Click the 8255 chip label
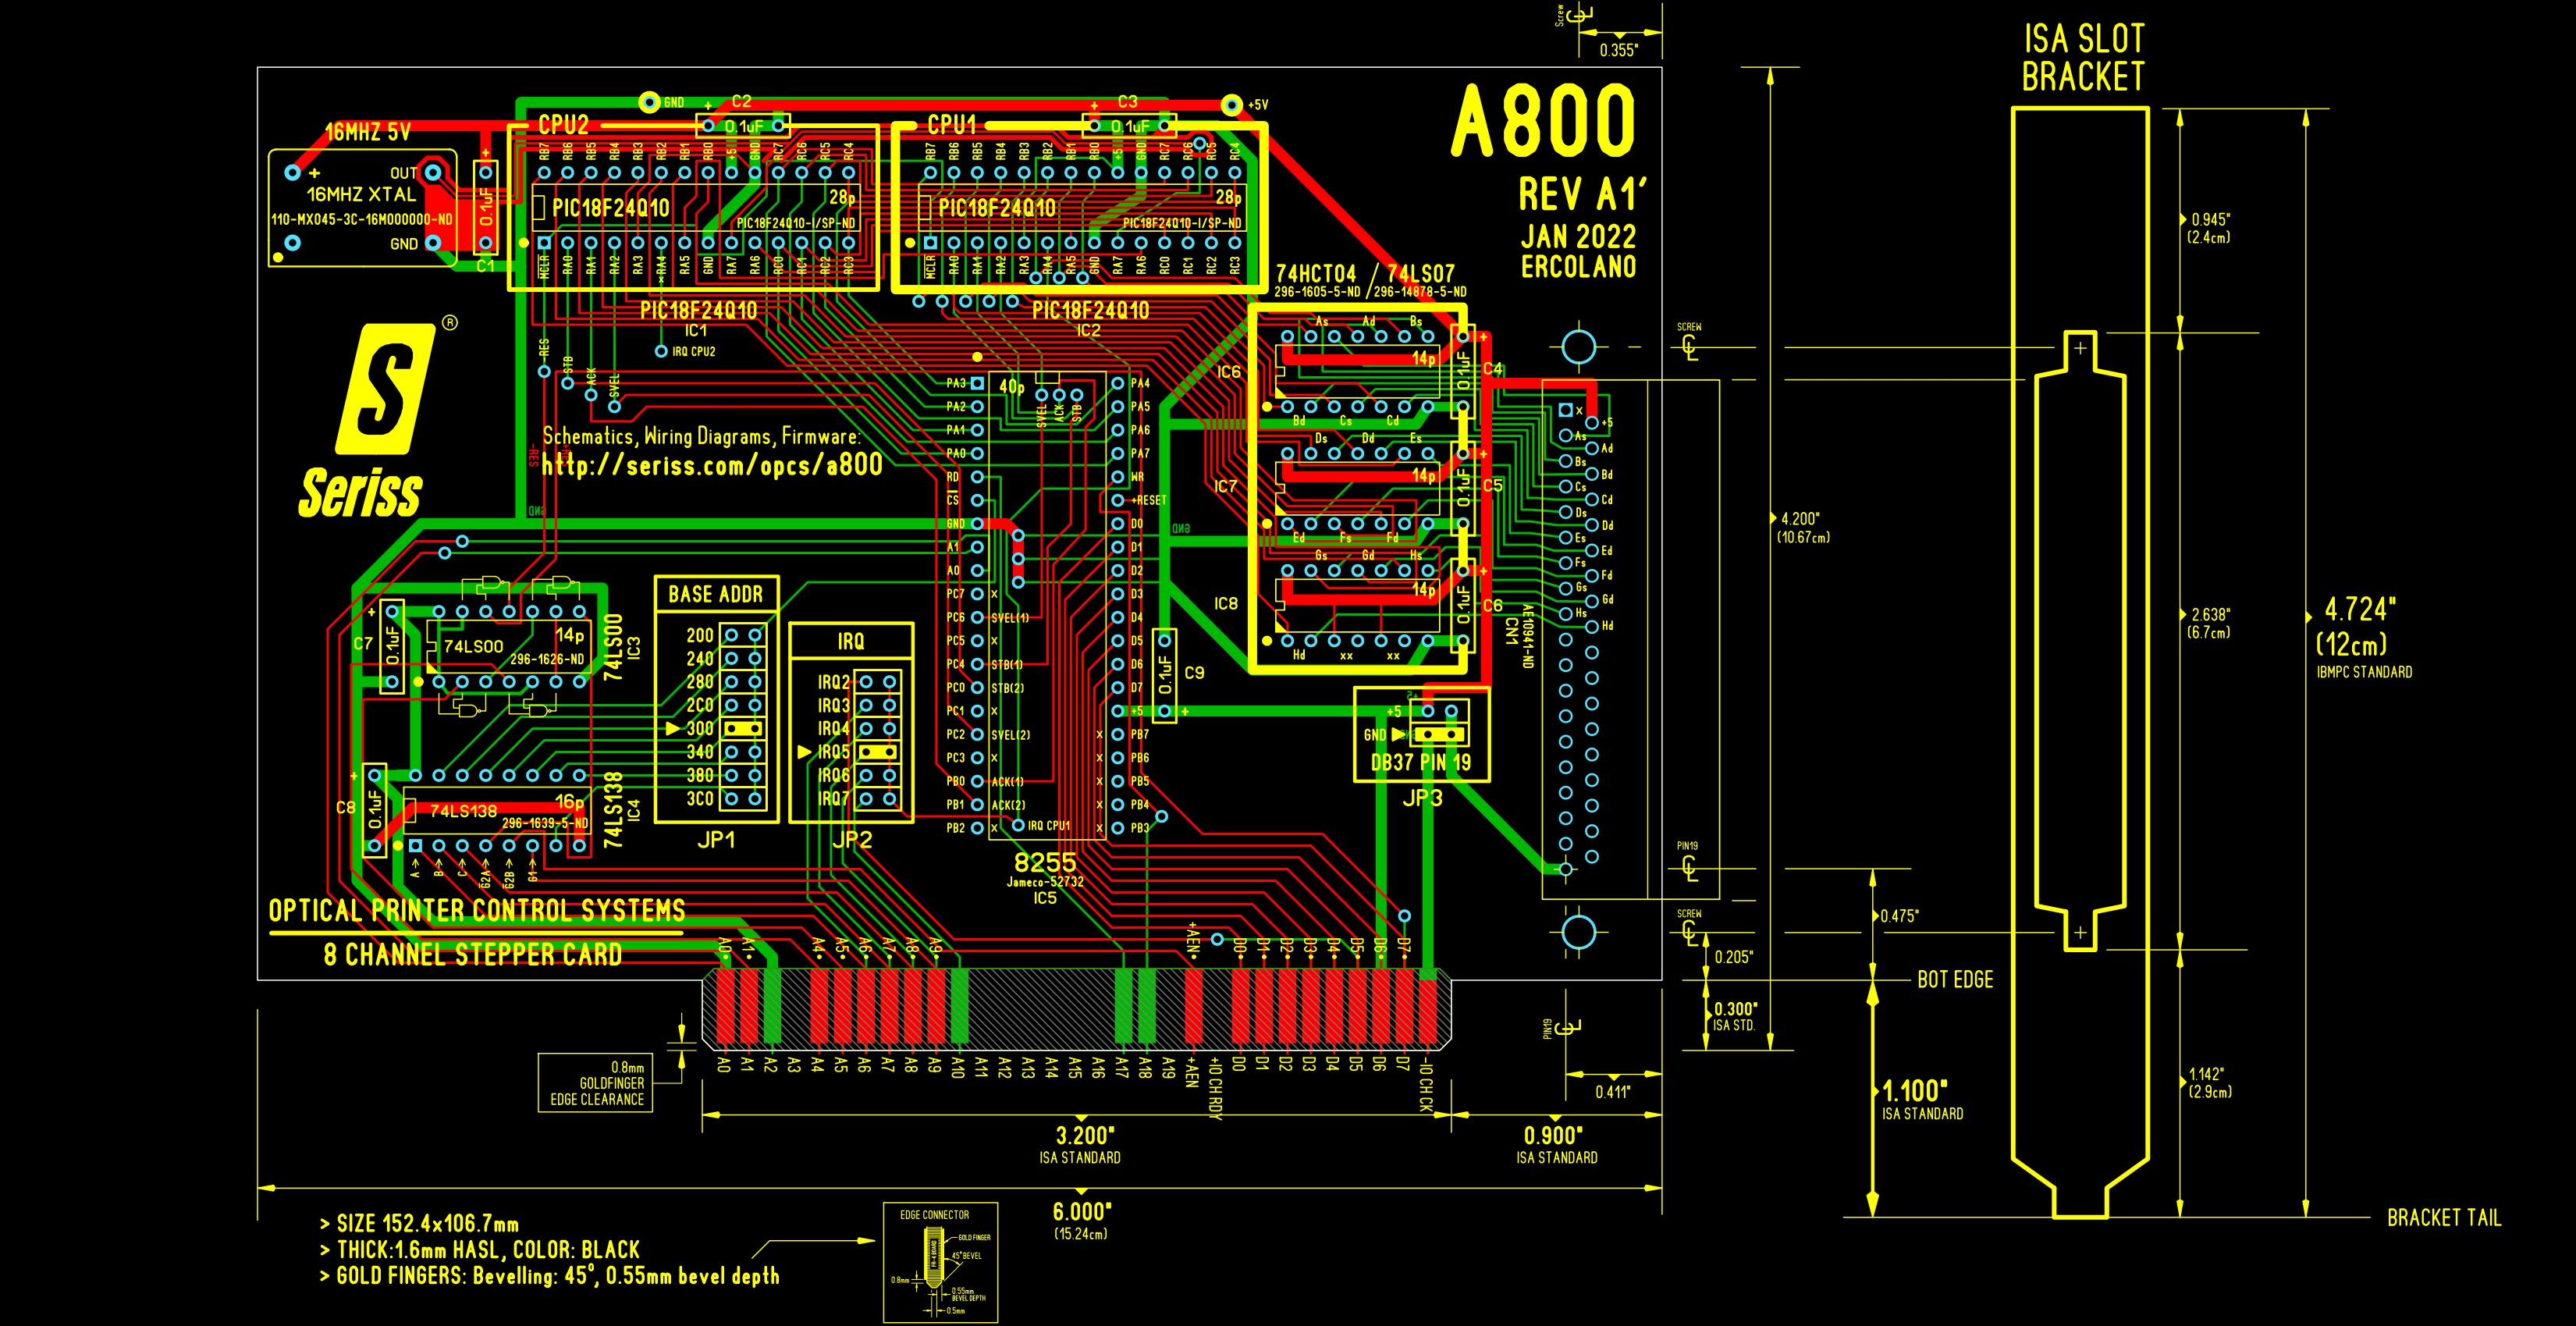The height and width of the screenshot is (1326, 2576). 1045,862
